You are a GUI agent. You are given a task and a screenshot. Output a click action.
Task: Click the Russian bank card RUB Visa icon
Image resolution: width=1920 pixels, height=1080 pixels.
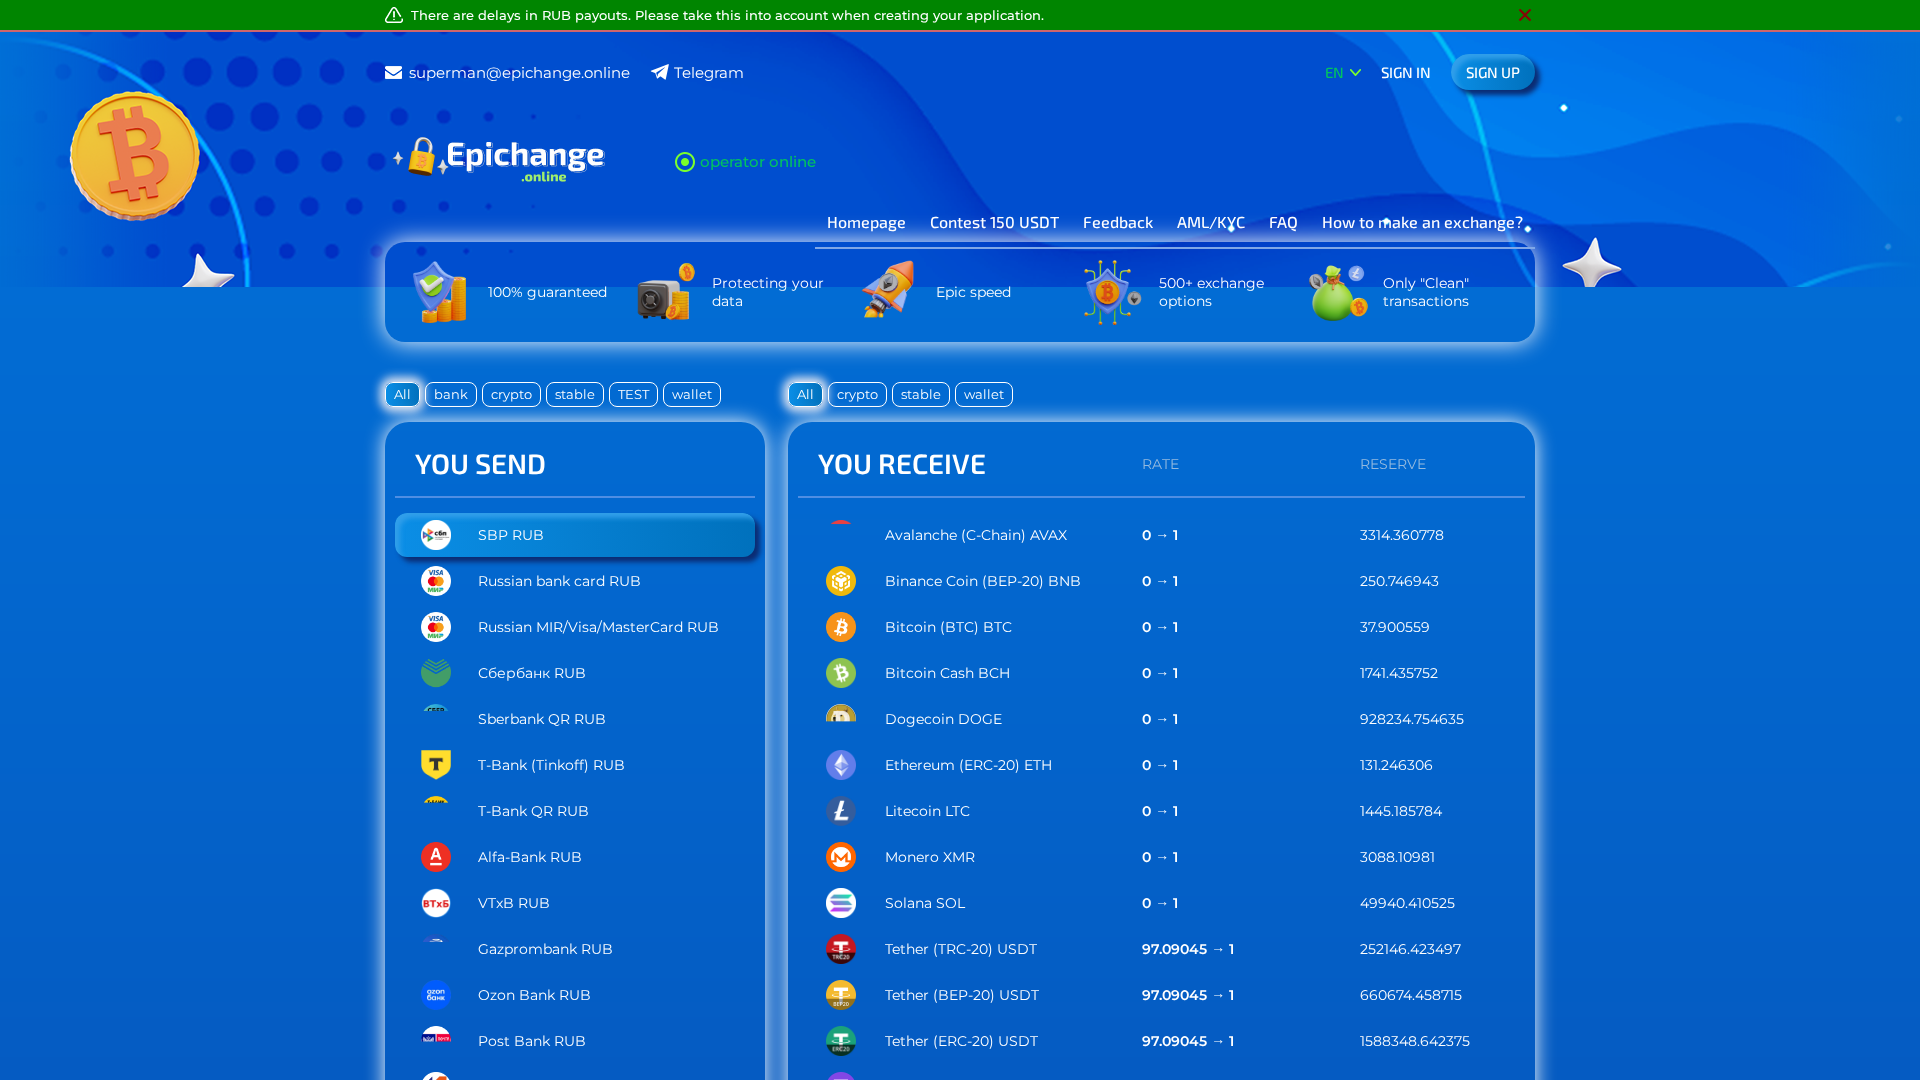[x=436, y=581]
